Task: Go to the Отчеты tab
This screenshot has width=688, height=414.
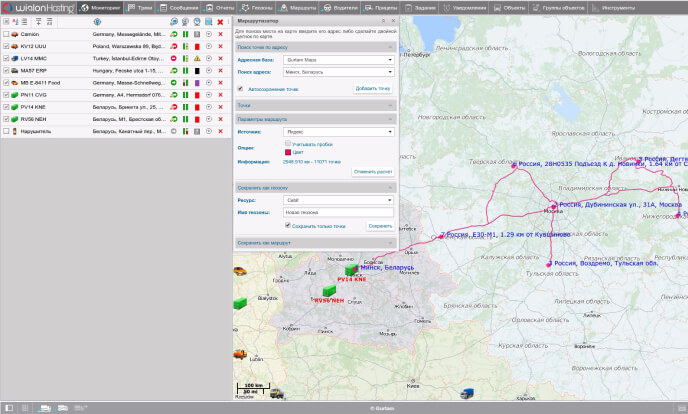Action: (220, 7)
